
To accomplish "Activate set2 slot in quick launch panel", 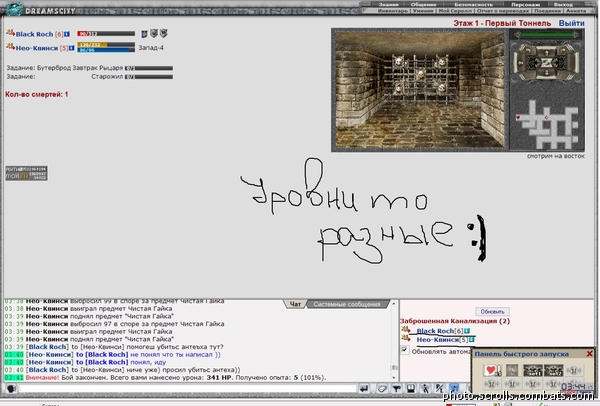I will (x=554, y=370).
